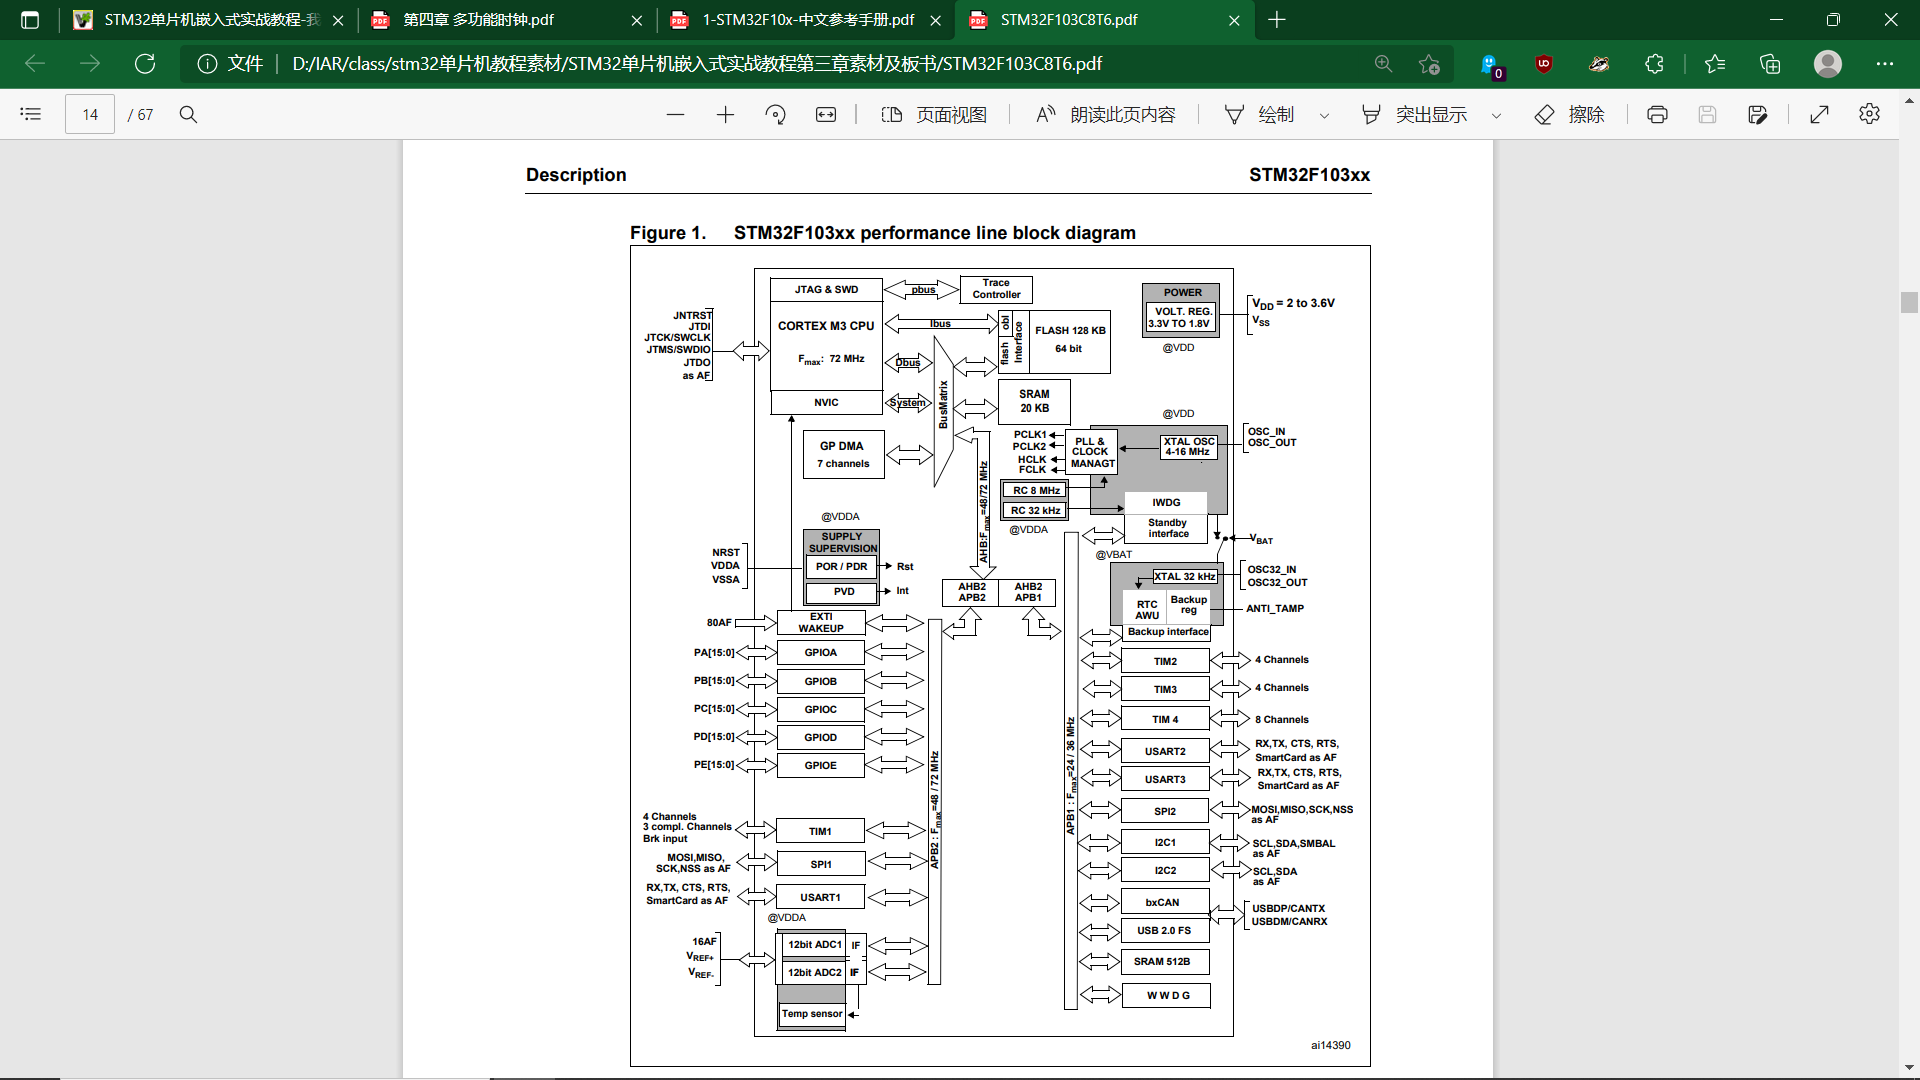Print the PDF document
Image resolution: width=1920 pixels, height=1080 pixels.
click(1657, 114)
